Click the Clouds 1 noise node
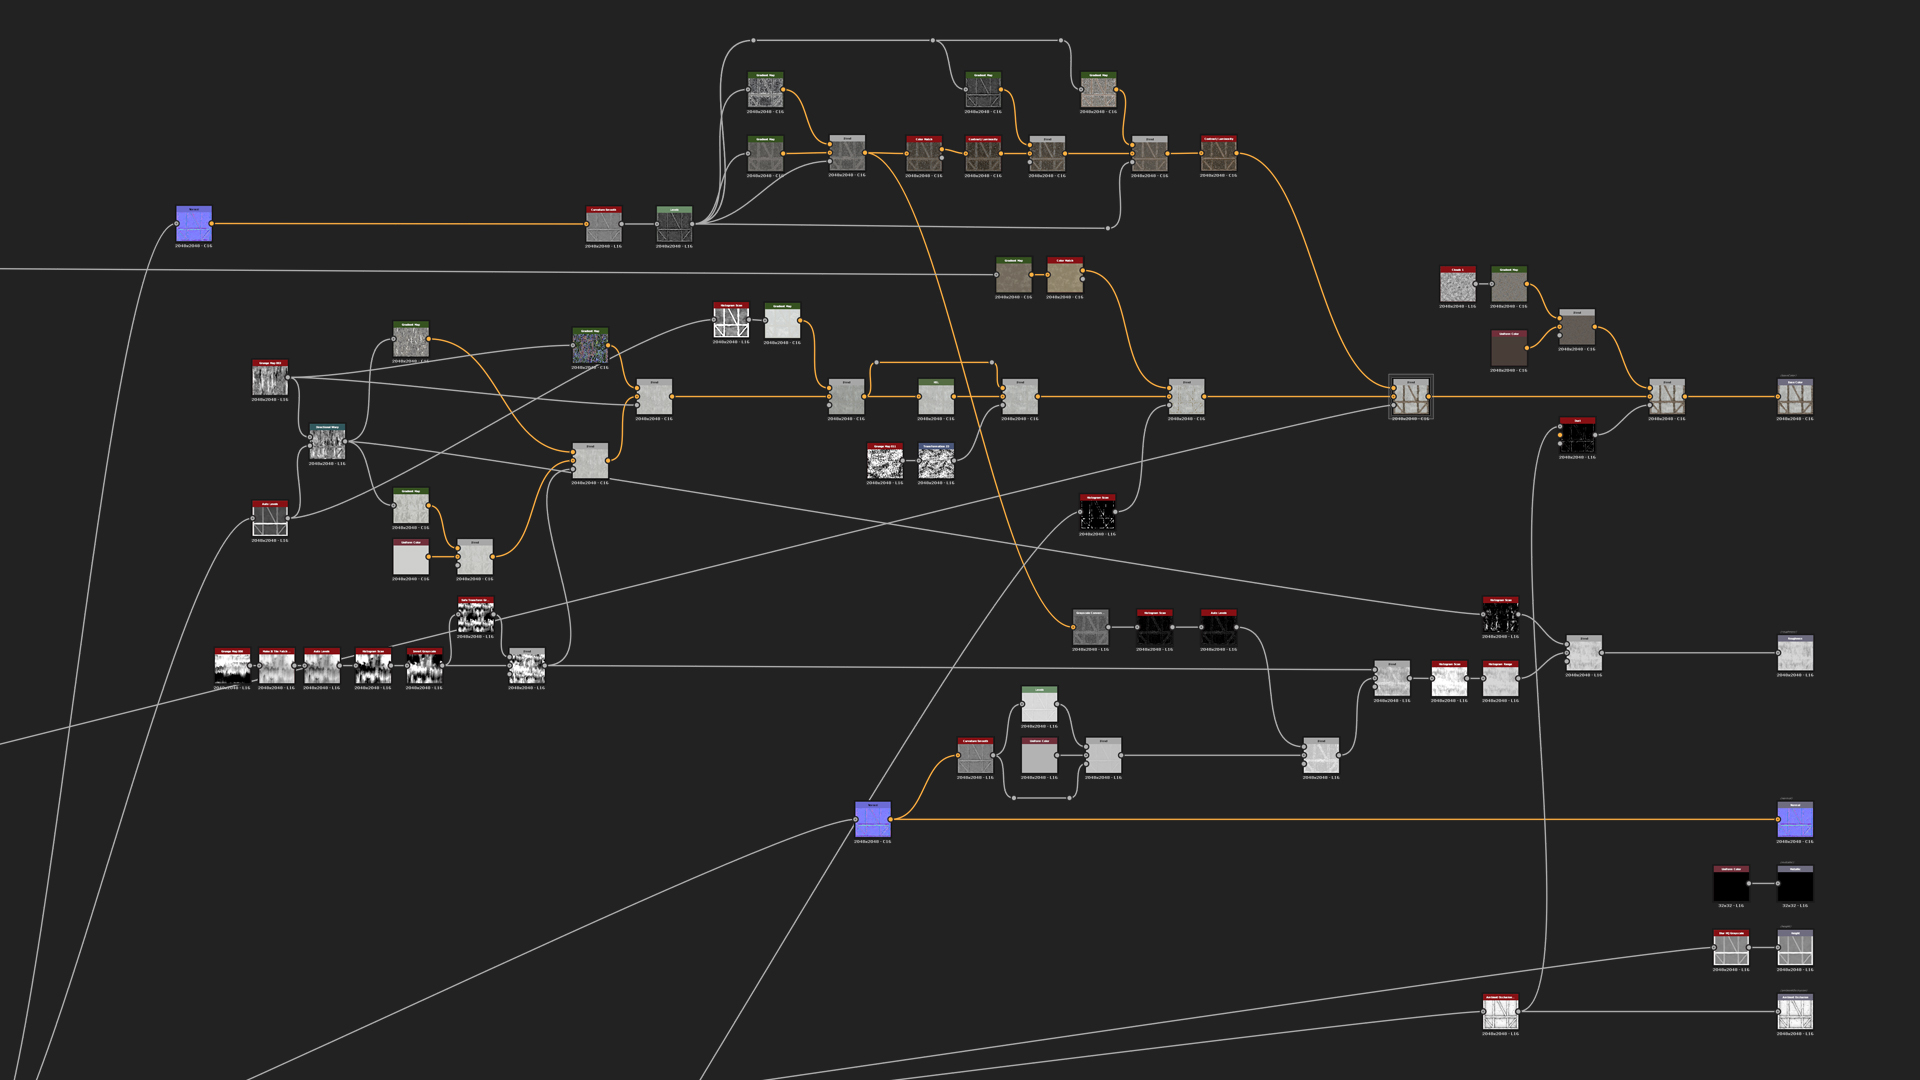The image size is (1920, 1080). tap(1457, 287)
